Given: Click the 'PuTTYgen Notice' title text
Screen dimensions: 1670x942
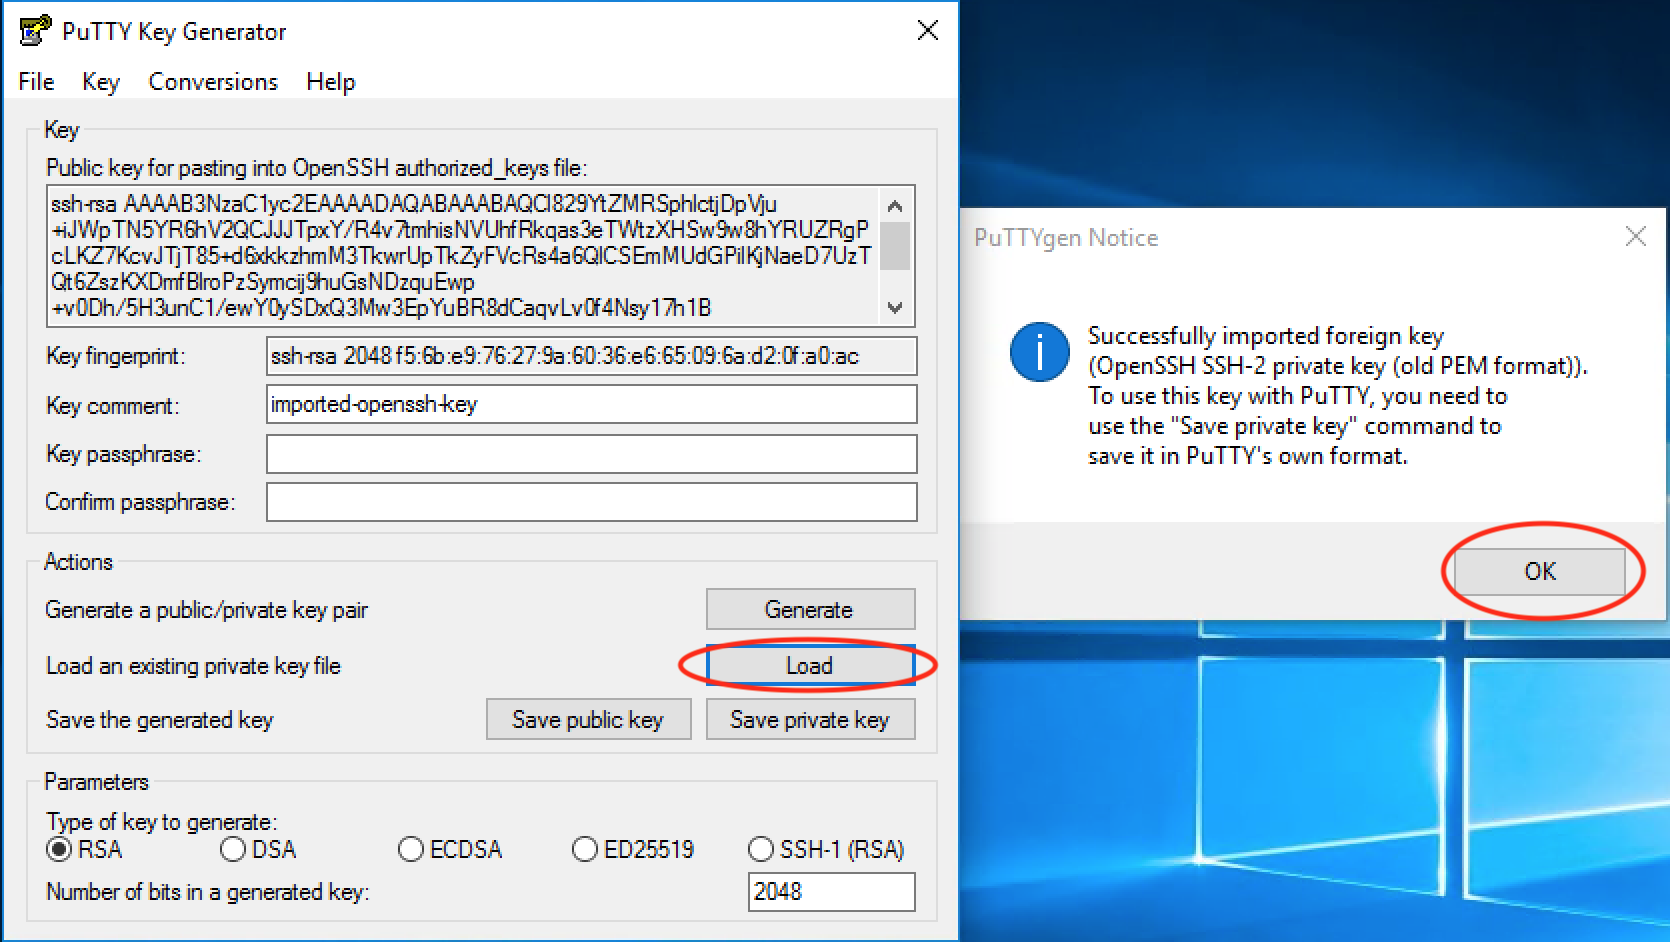Looking at the screenshot, I should click(x=1066, y=238).
